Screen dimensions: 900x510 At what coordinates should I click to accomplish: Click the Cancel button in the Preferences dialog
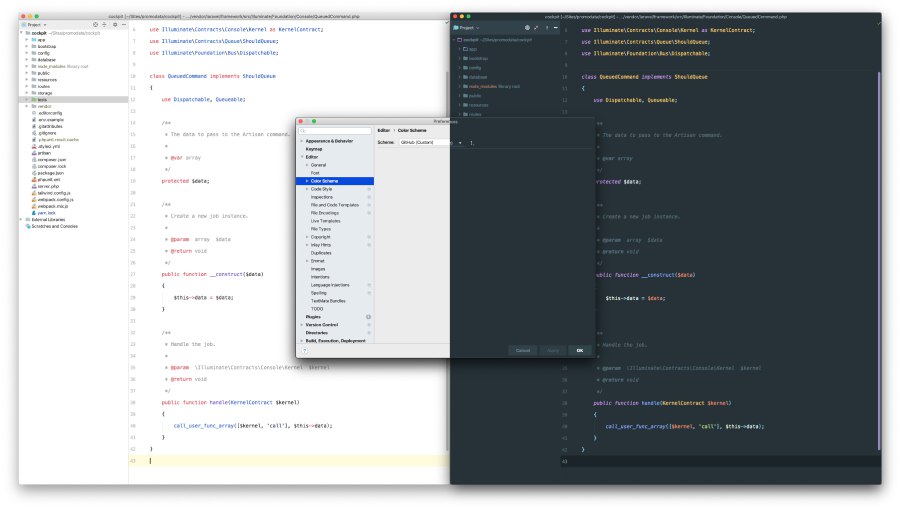pos(523,351)
